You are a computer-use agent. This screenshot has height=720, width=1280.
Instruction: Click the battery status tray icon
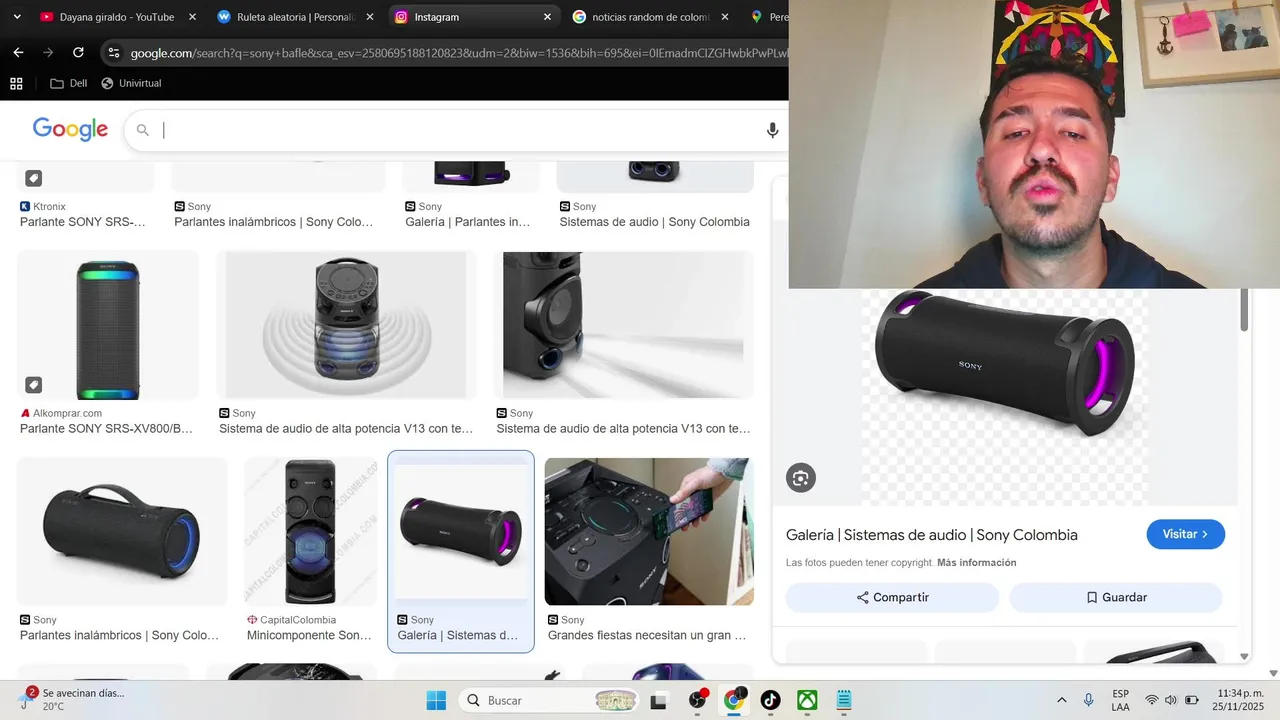[x=1192, y=700]
